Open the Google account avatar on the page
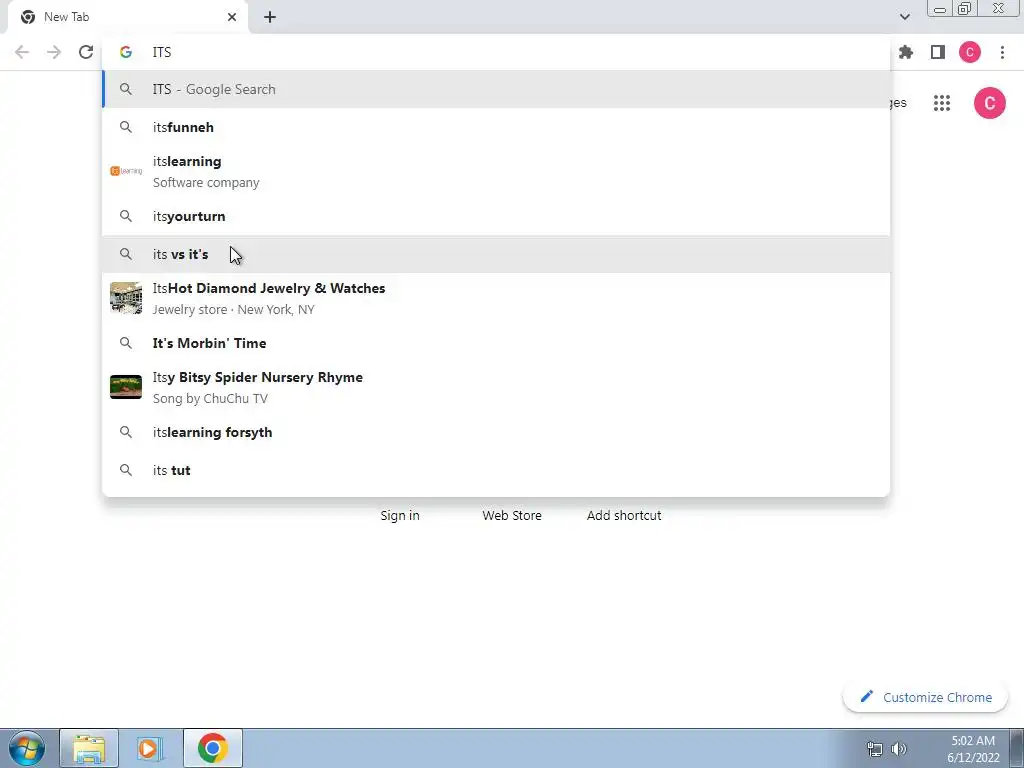The width and height of the screenshot is (1024, 768). pos(989,103)
